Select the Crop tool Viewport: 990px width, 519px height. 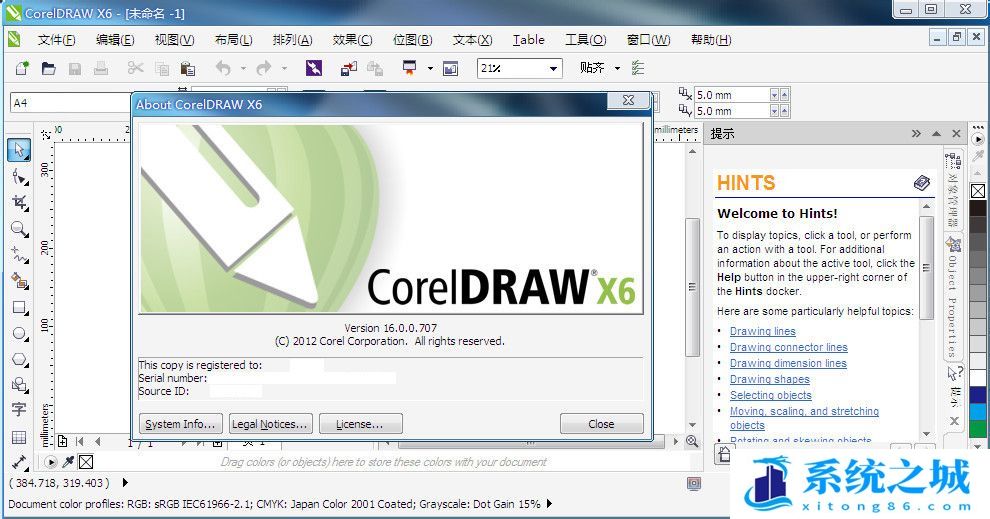click(x=20, y=202)
